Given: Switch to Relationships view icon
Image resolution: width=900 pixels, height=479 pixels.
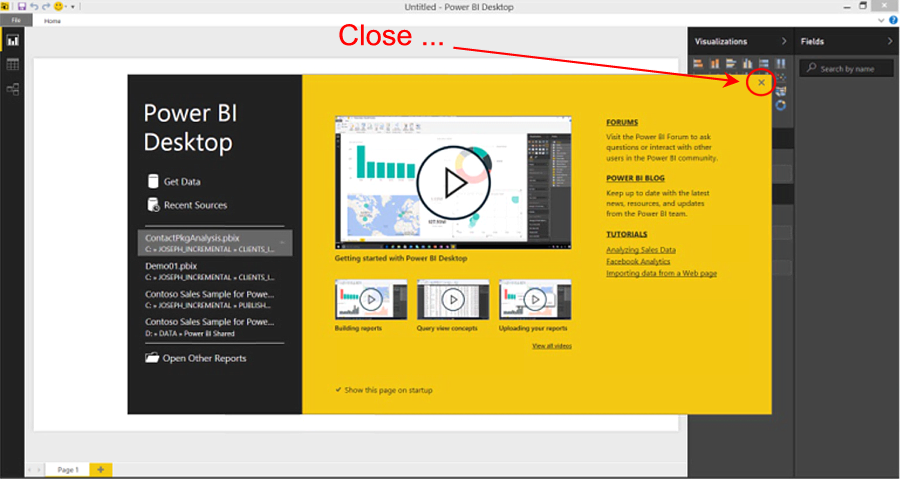Looking at the screenshot, I should click(13, 89).
